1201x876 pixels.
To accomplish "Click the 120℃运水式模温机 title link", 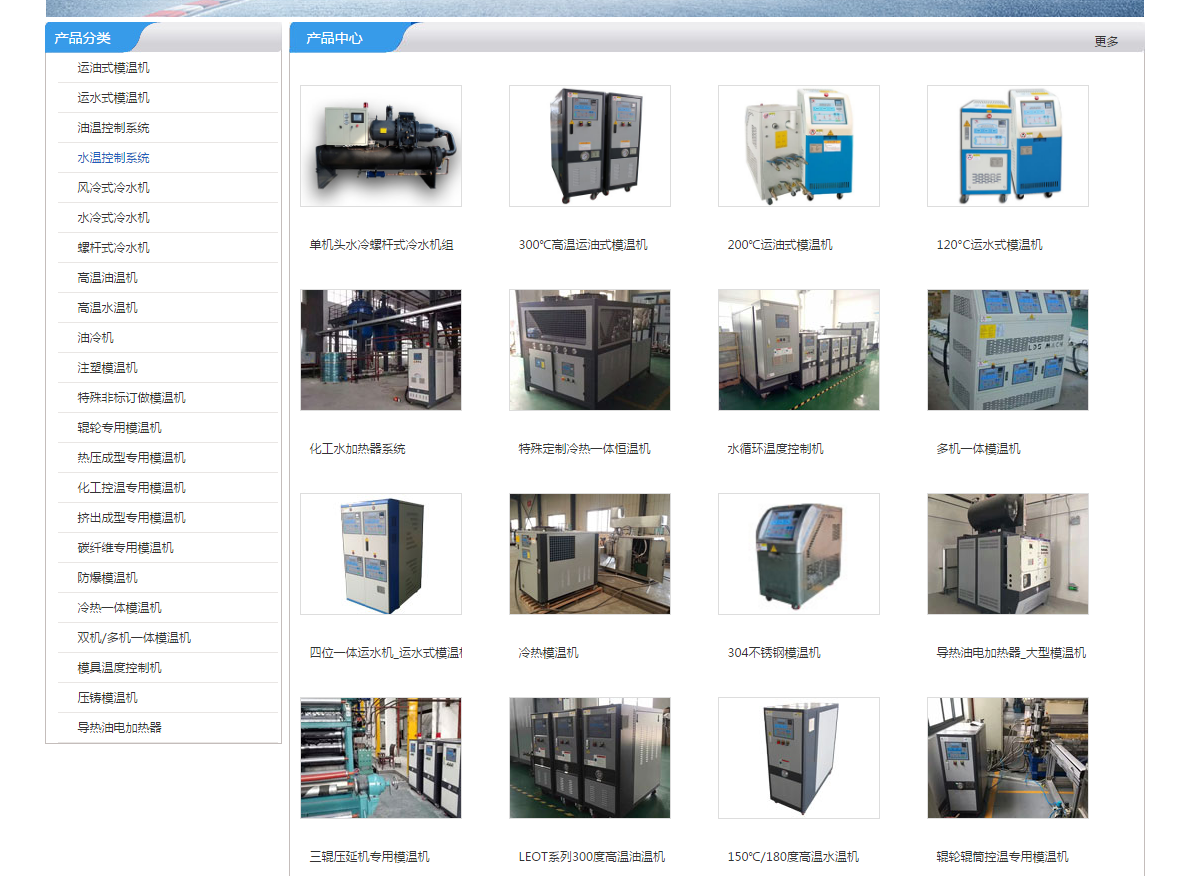I will coord(989,245).
